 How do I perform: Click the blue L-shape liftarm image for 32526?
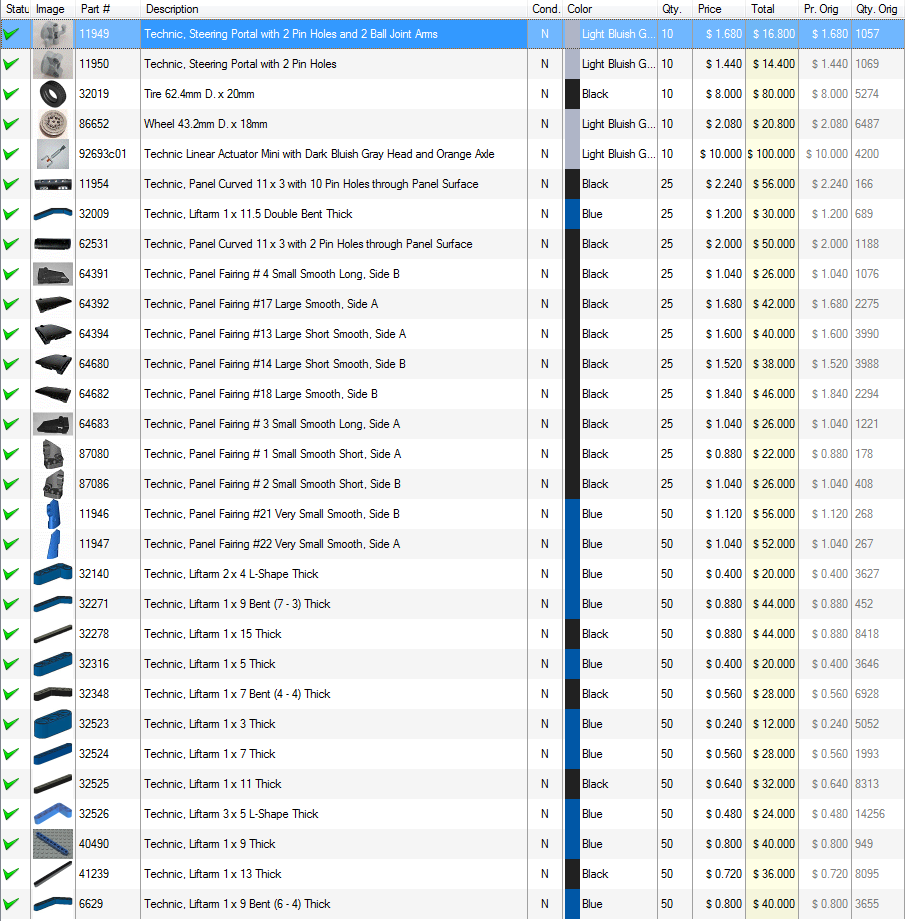click(52, 814)
